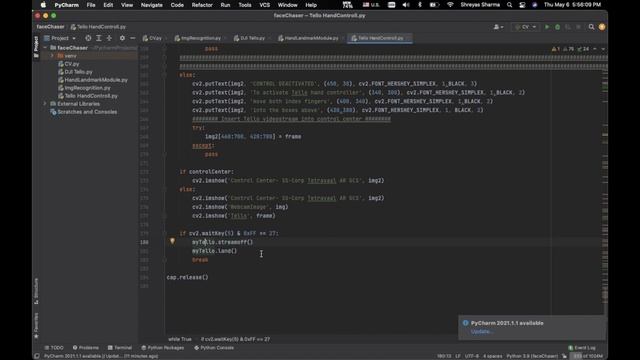Open Python Console tool window
Image resolution: width=640 pixels, height=360 pixels.
(214, 348)
